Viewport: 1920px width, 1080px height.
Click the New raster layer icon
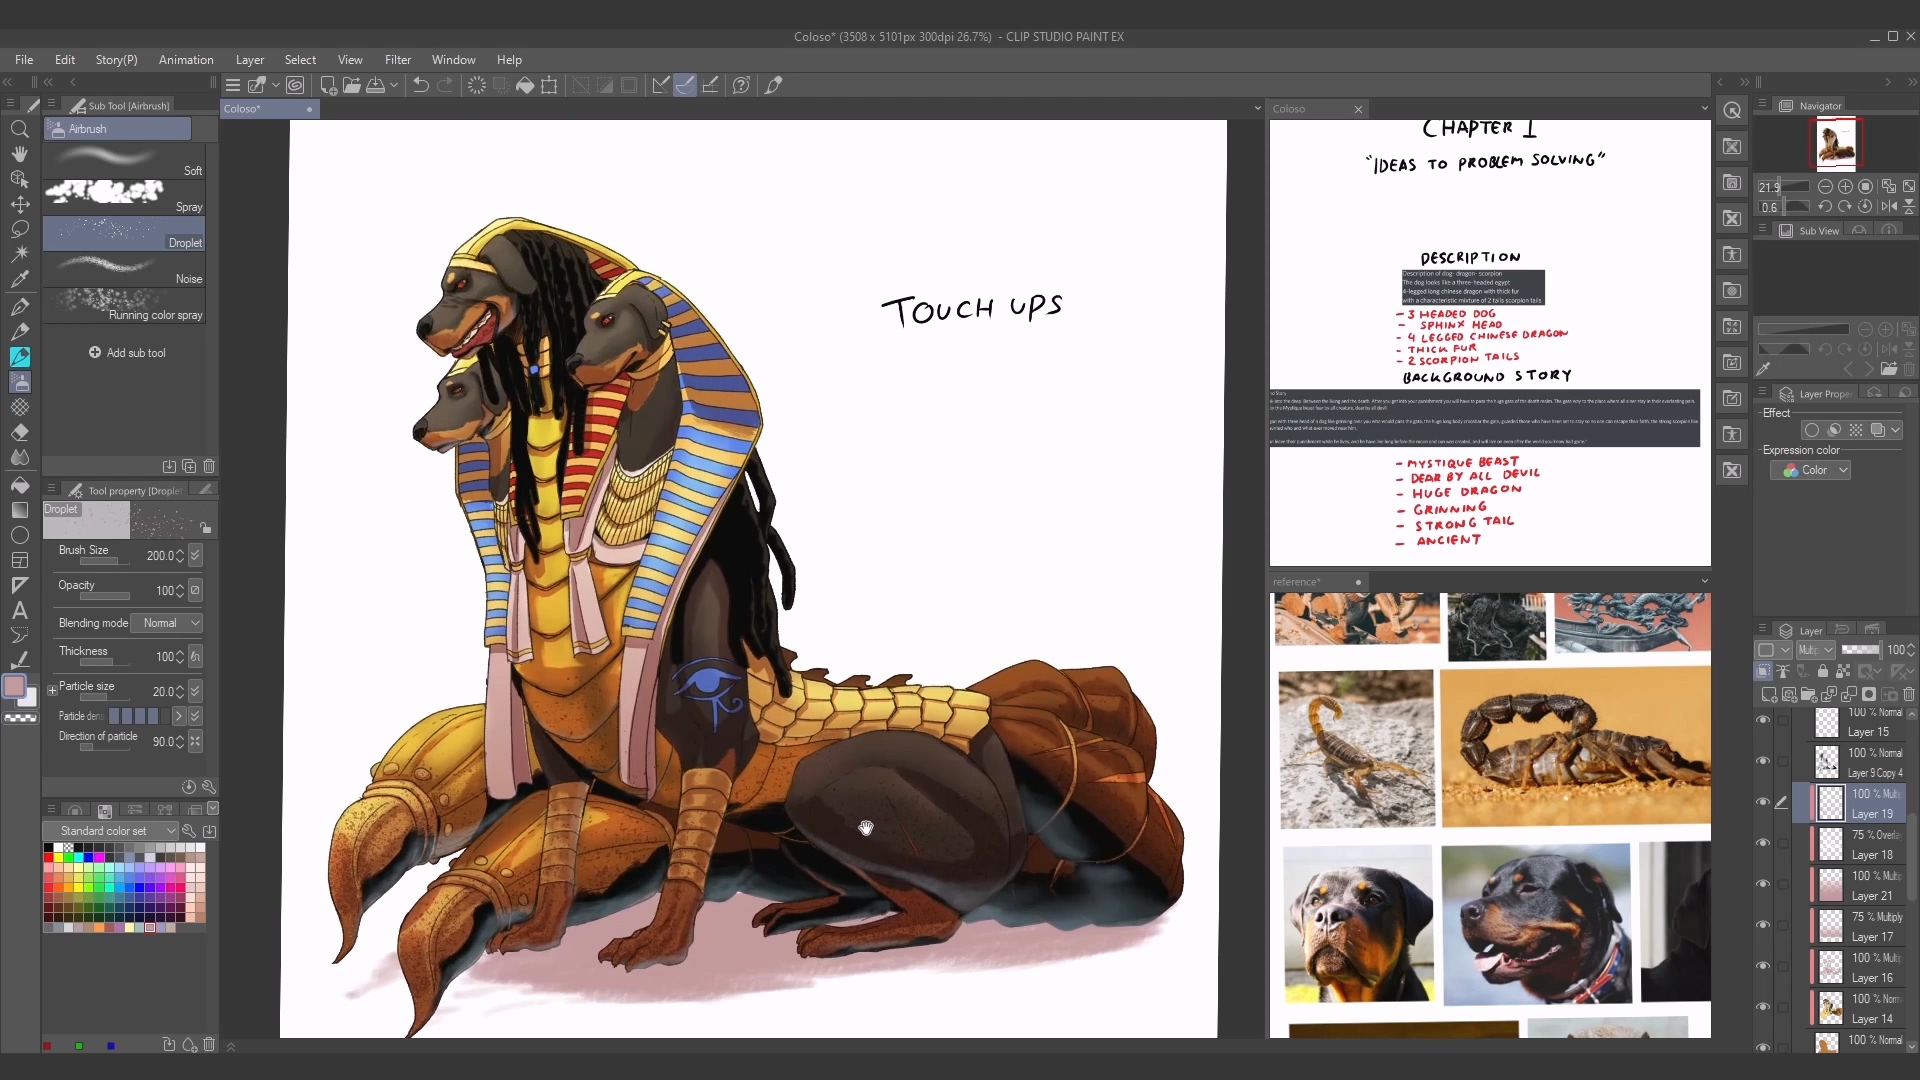pyautogui.click(x=1768, y=694)
